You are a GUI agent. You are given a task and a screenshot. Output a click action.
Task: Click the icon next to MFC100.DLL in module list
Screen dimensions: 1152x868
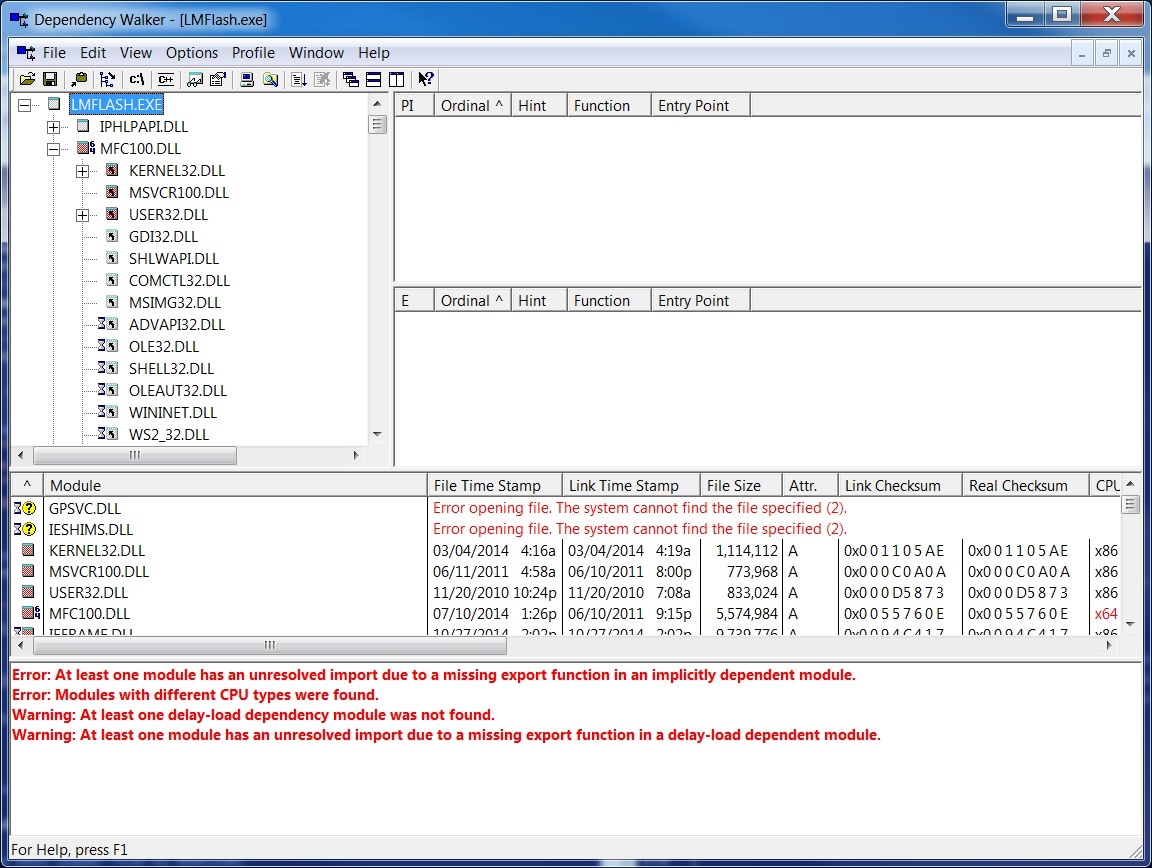tap(31, 613)
